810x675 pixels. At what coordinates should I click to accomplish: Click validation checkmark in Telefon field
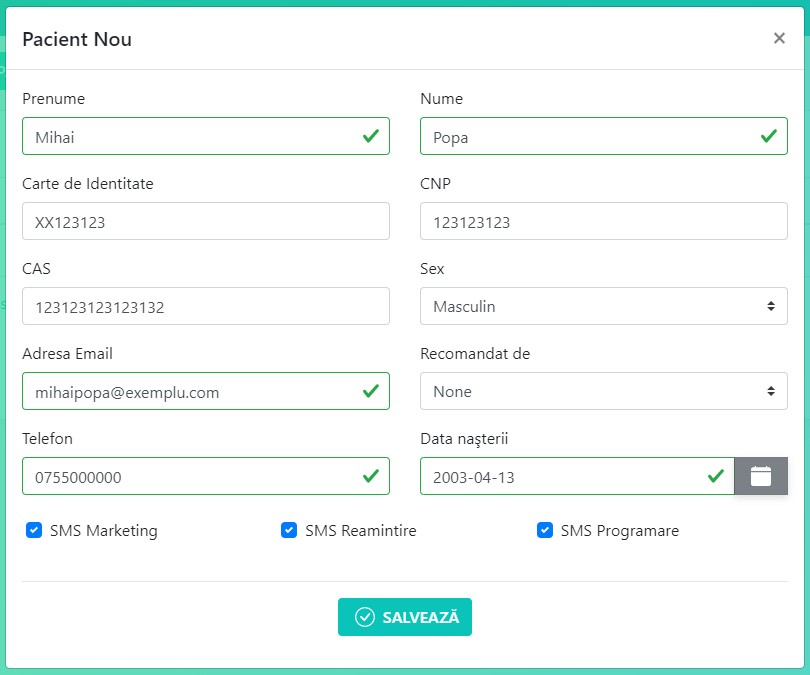(371, 476)
